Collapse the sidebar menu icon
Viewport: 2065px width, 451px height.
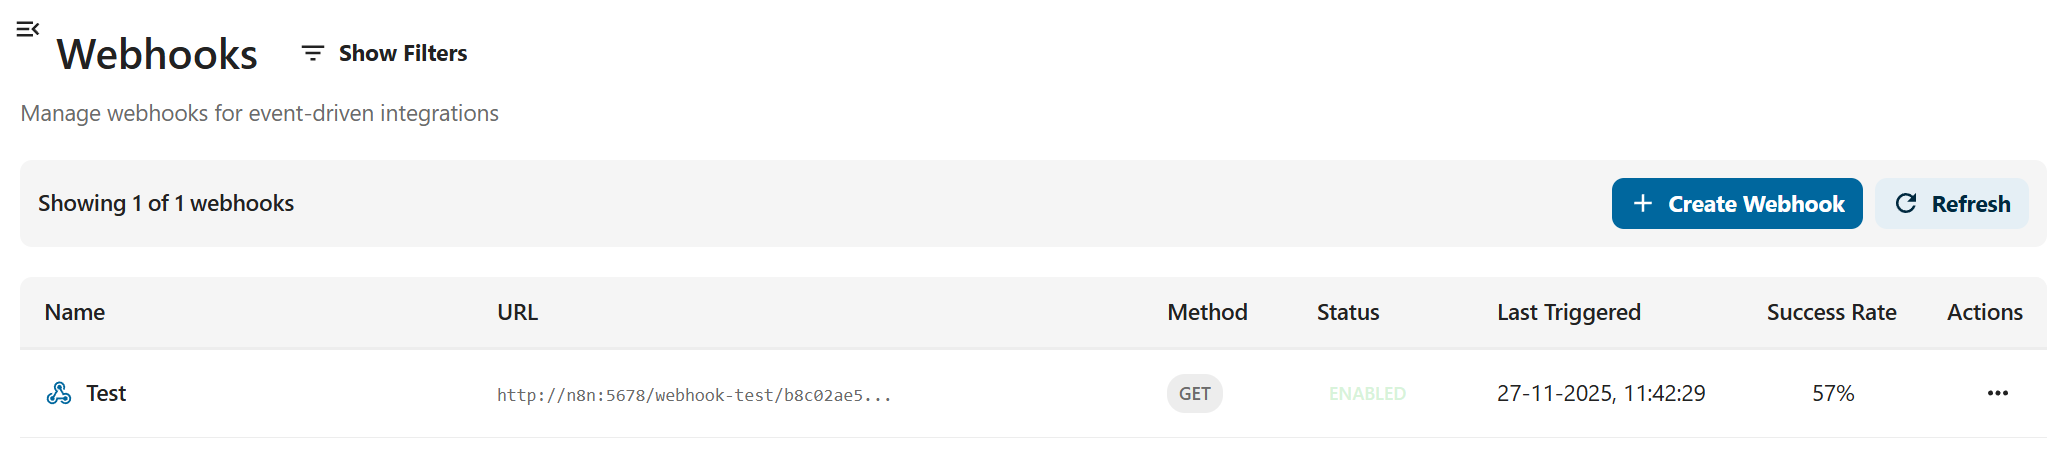click(x=27, y=29)
